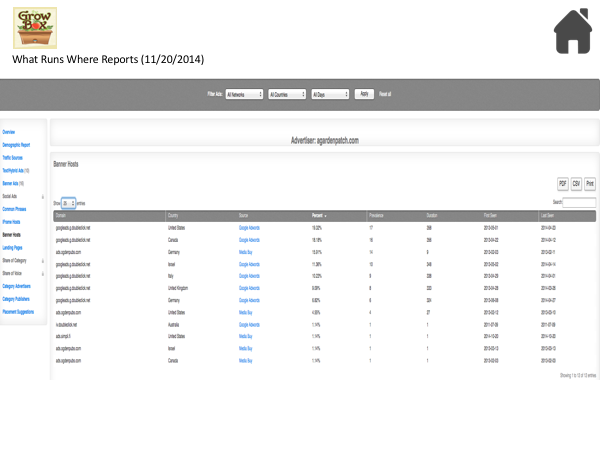Click the Print button
This screenshot has height=450, width=600.
point(590,184)
